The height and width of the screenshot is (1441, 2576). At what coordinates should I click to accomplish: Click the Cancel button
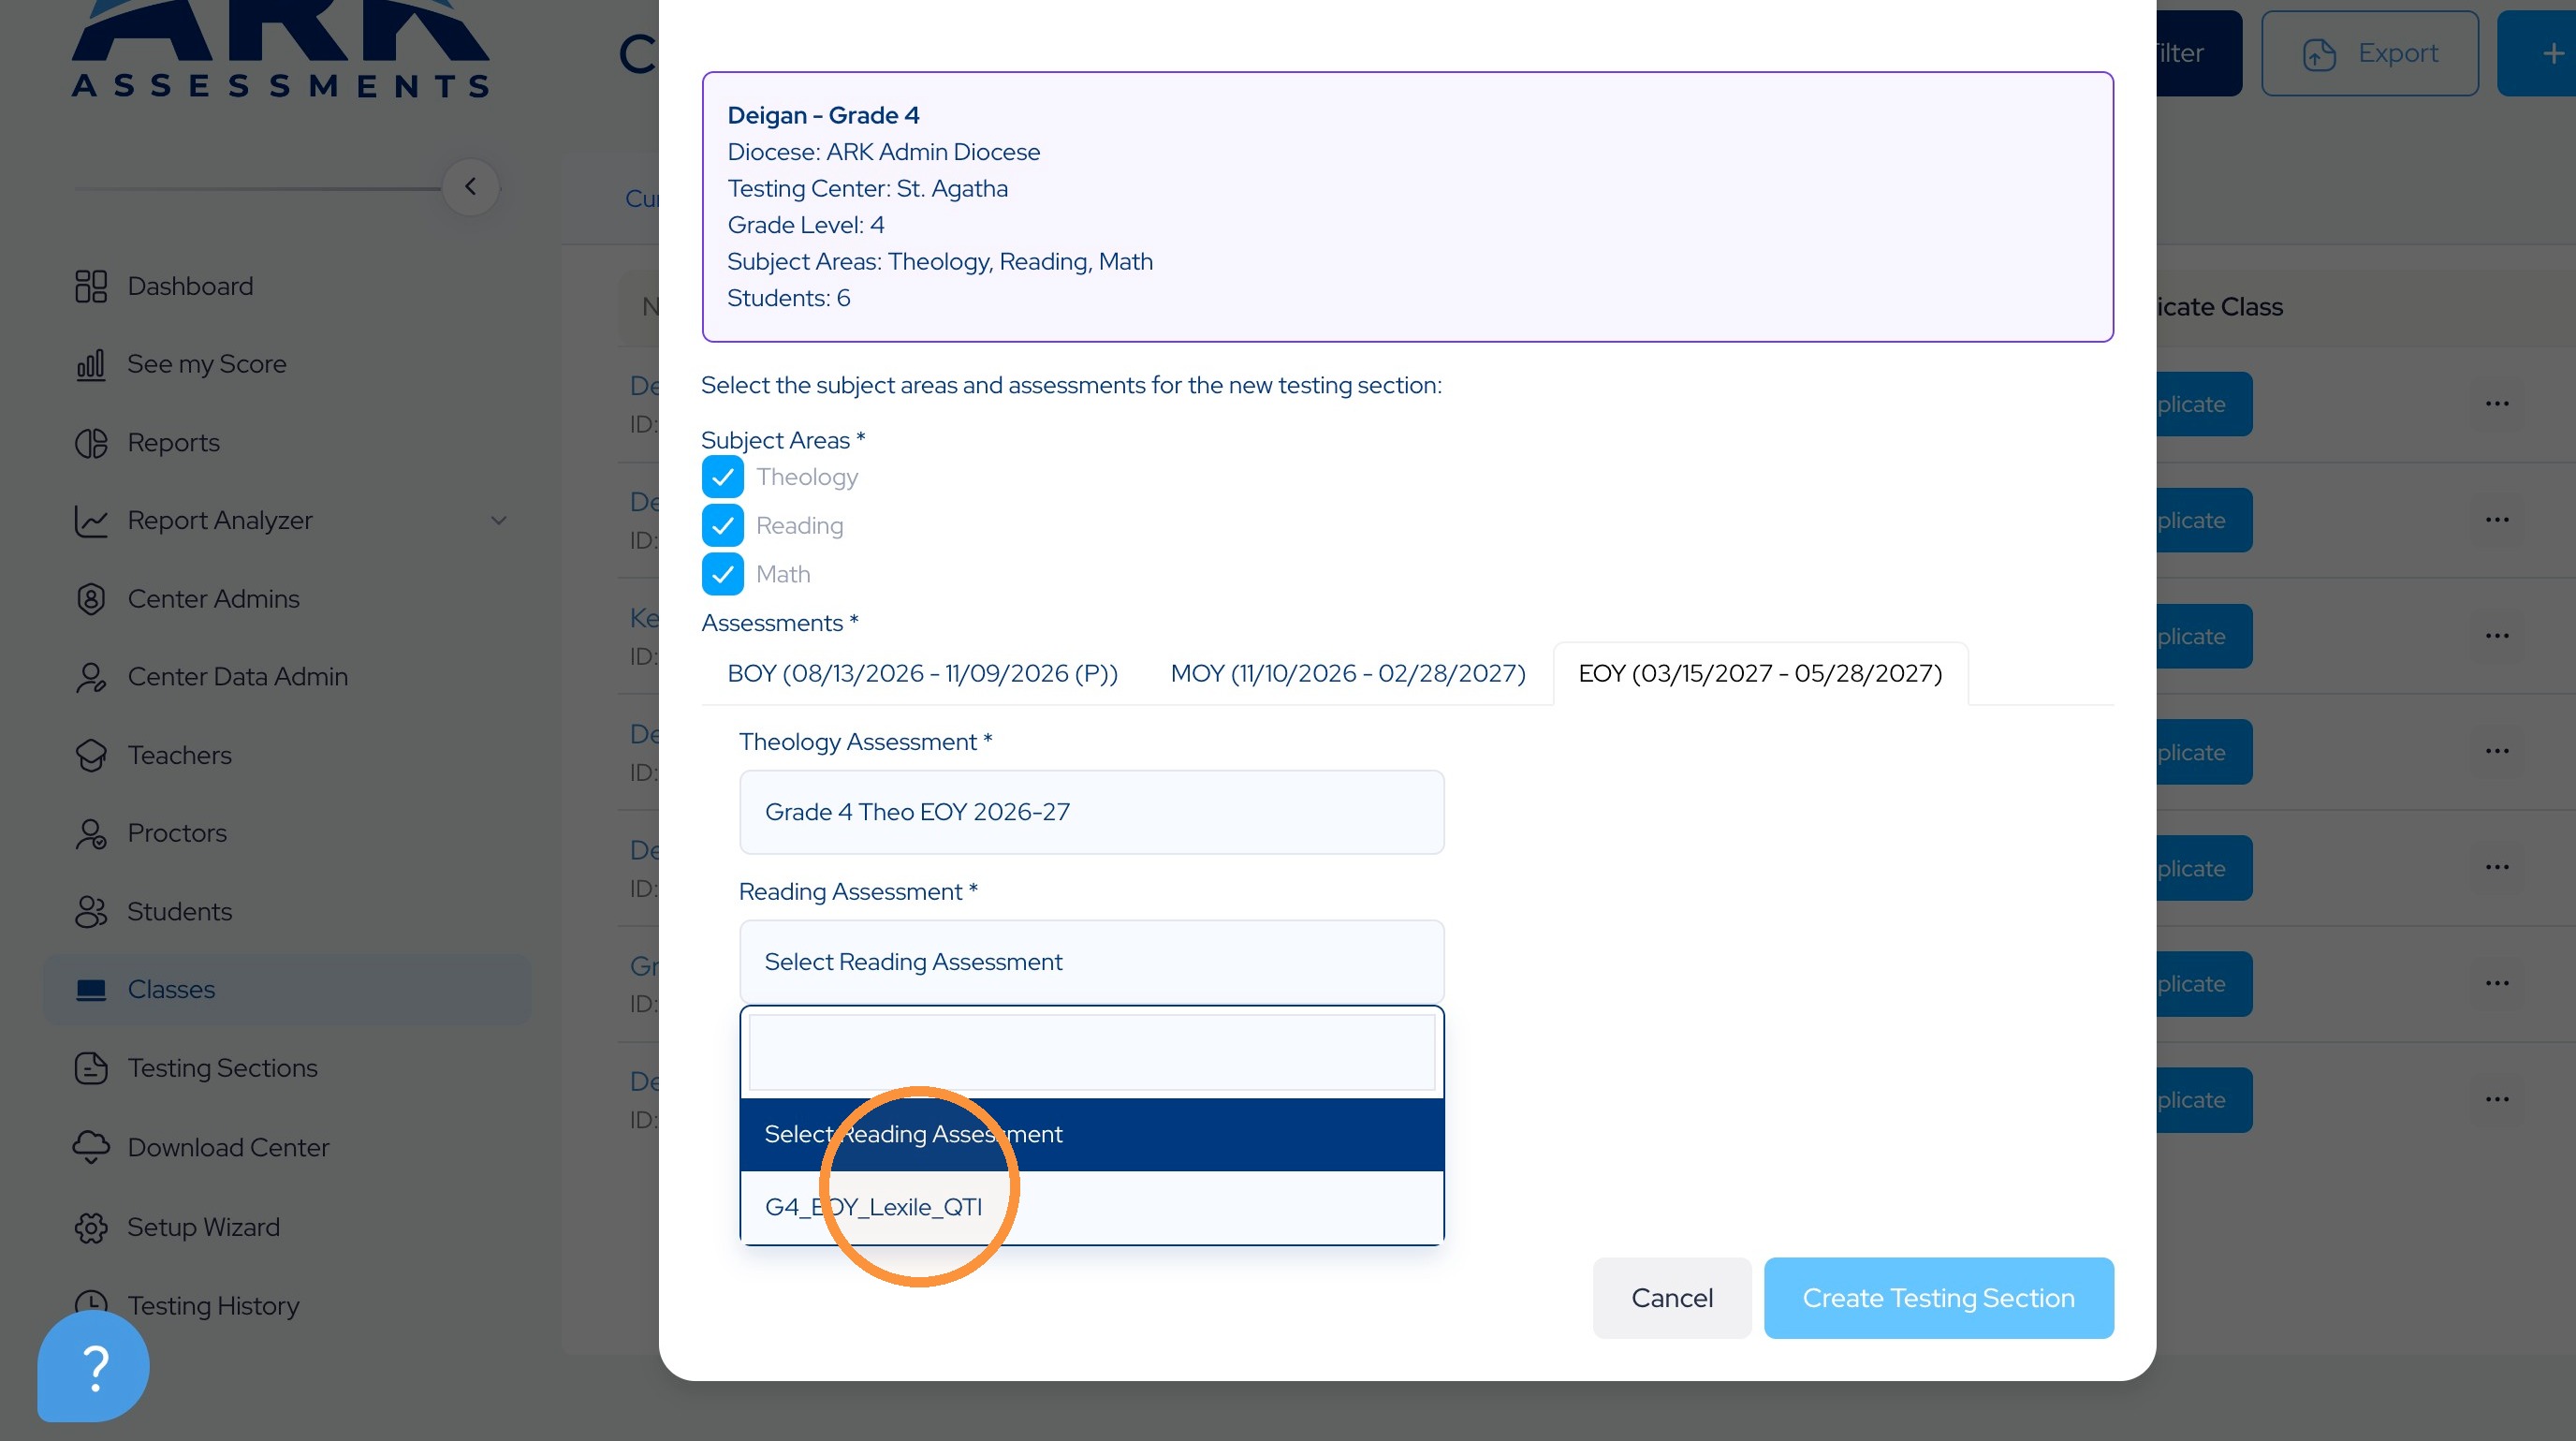[x=1671, y=1298]
